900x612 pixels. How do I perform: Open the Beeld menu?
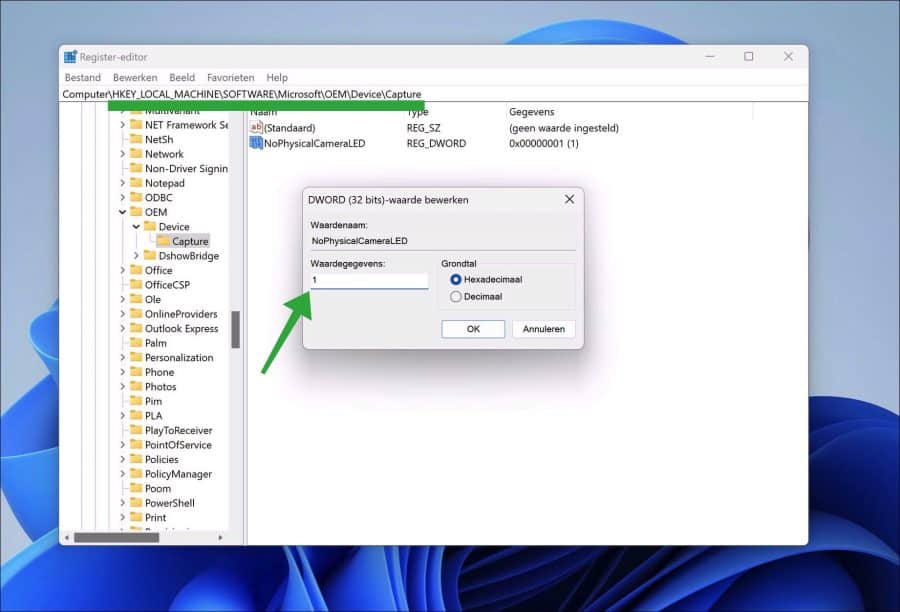pos(182,78)
